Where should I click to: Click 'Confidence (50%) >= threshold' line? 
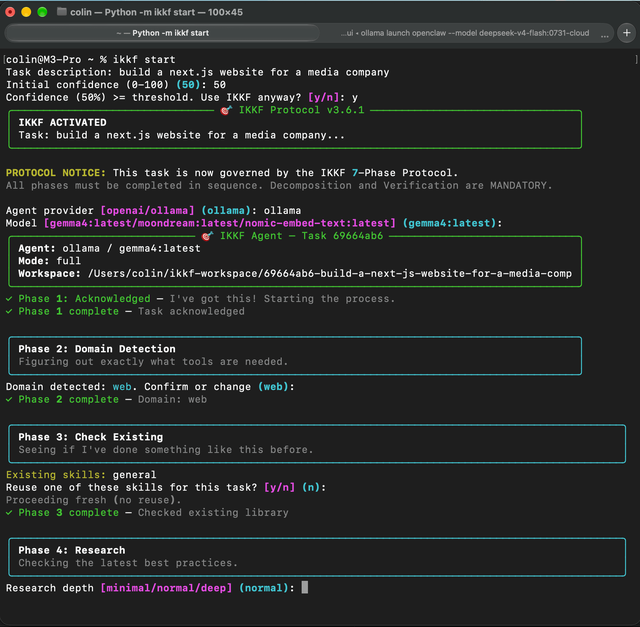tap(182, 98)
